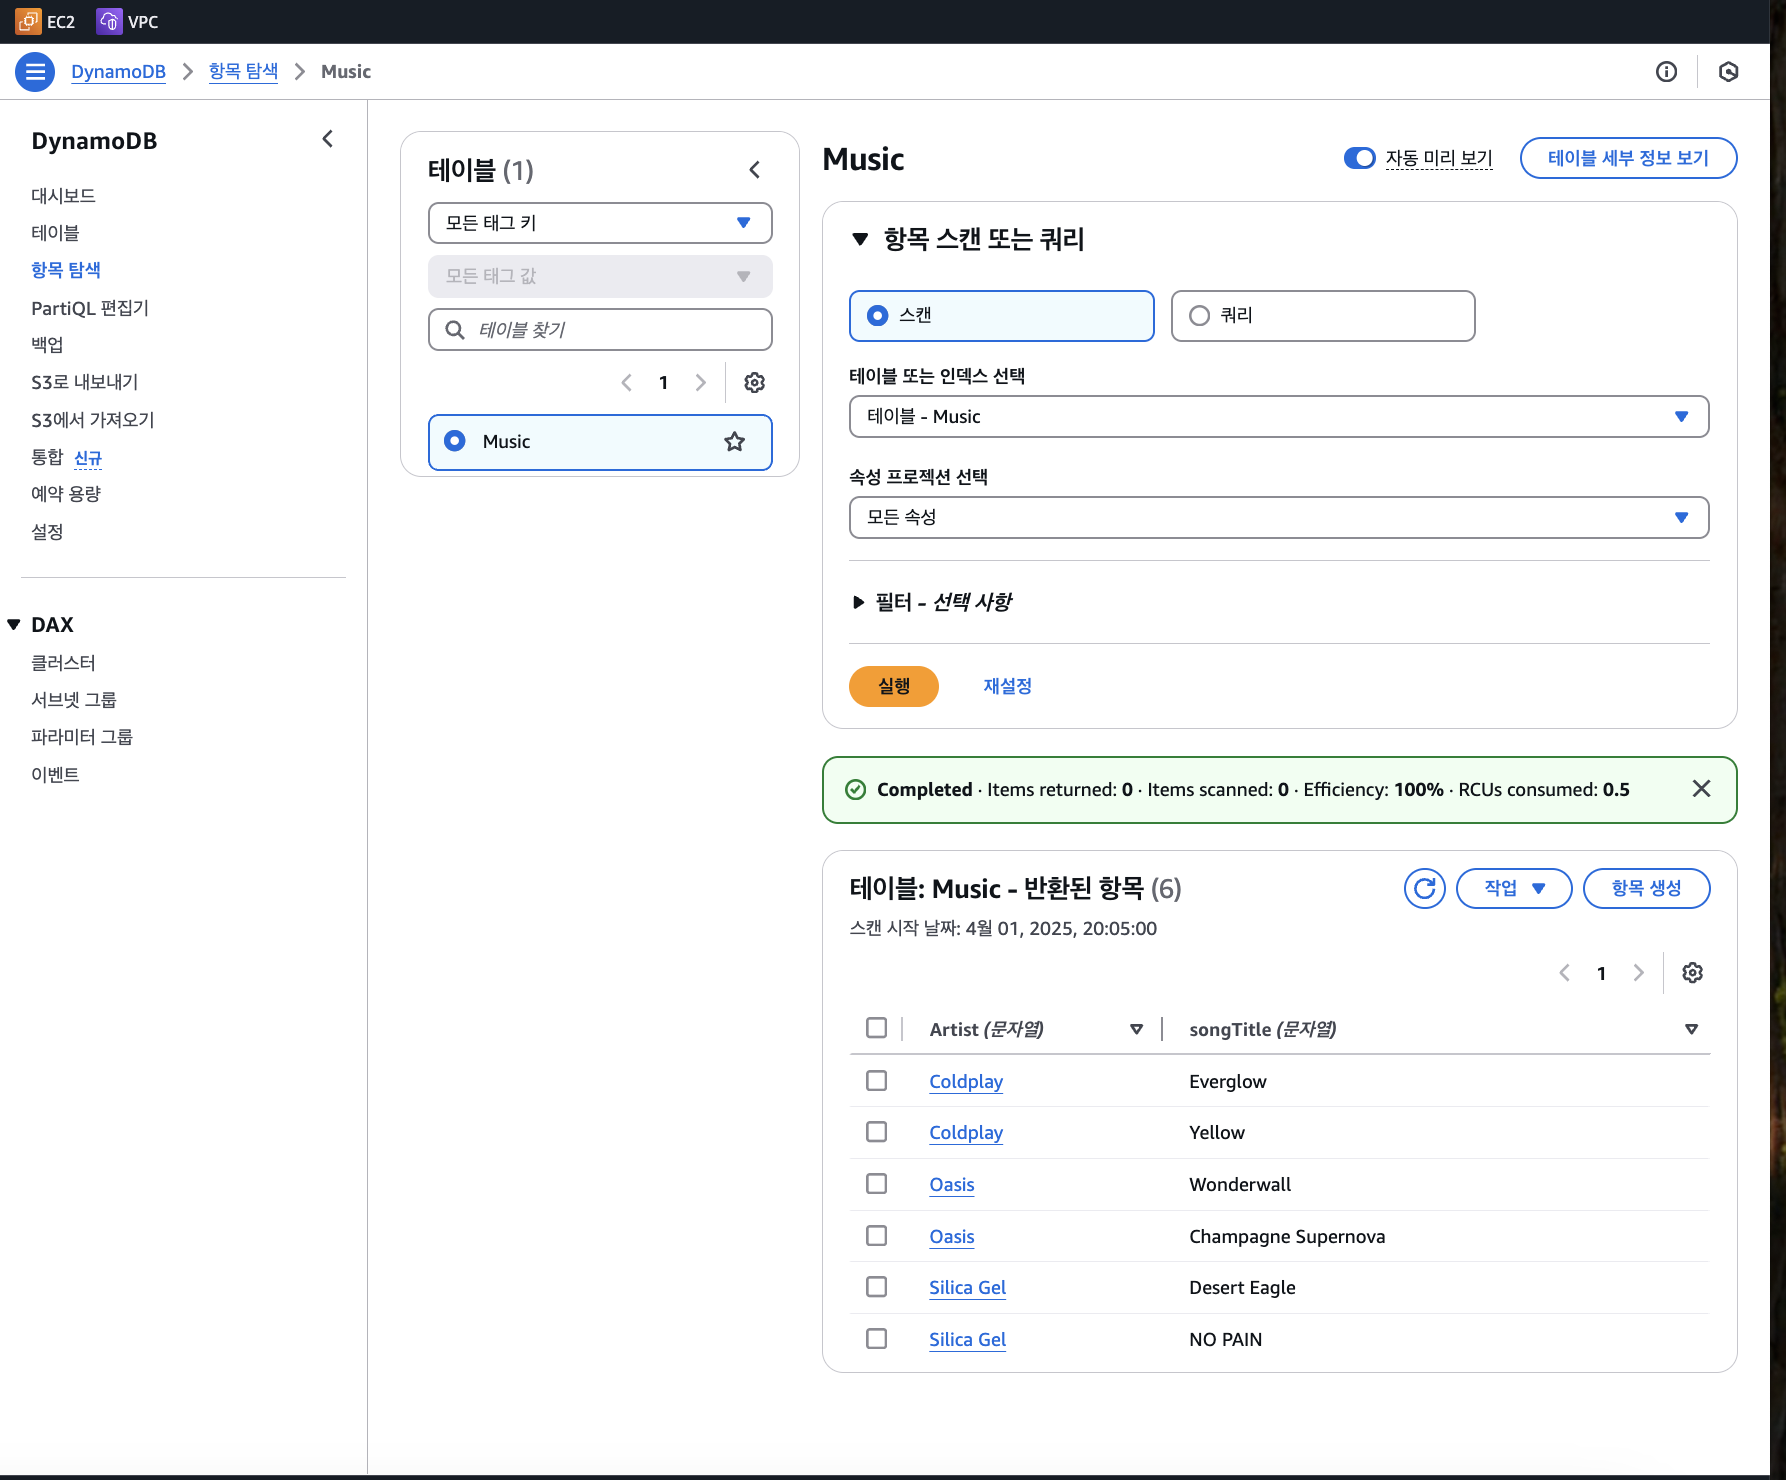Open 테이블 in the sidebar
Screen dimensions: 1786x1480
[55, 233]
